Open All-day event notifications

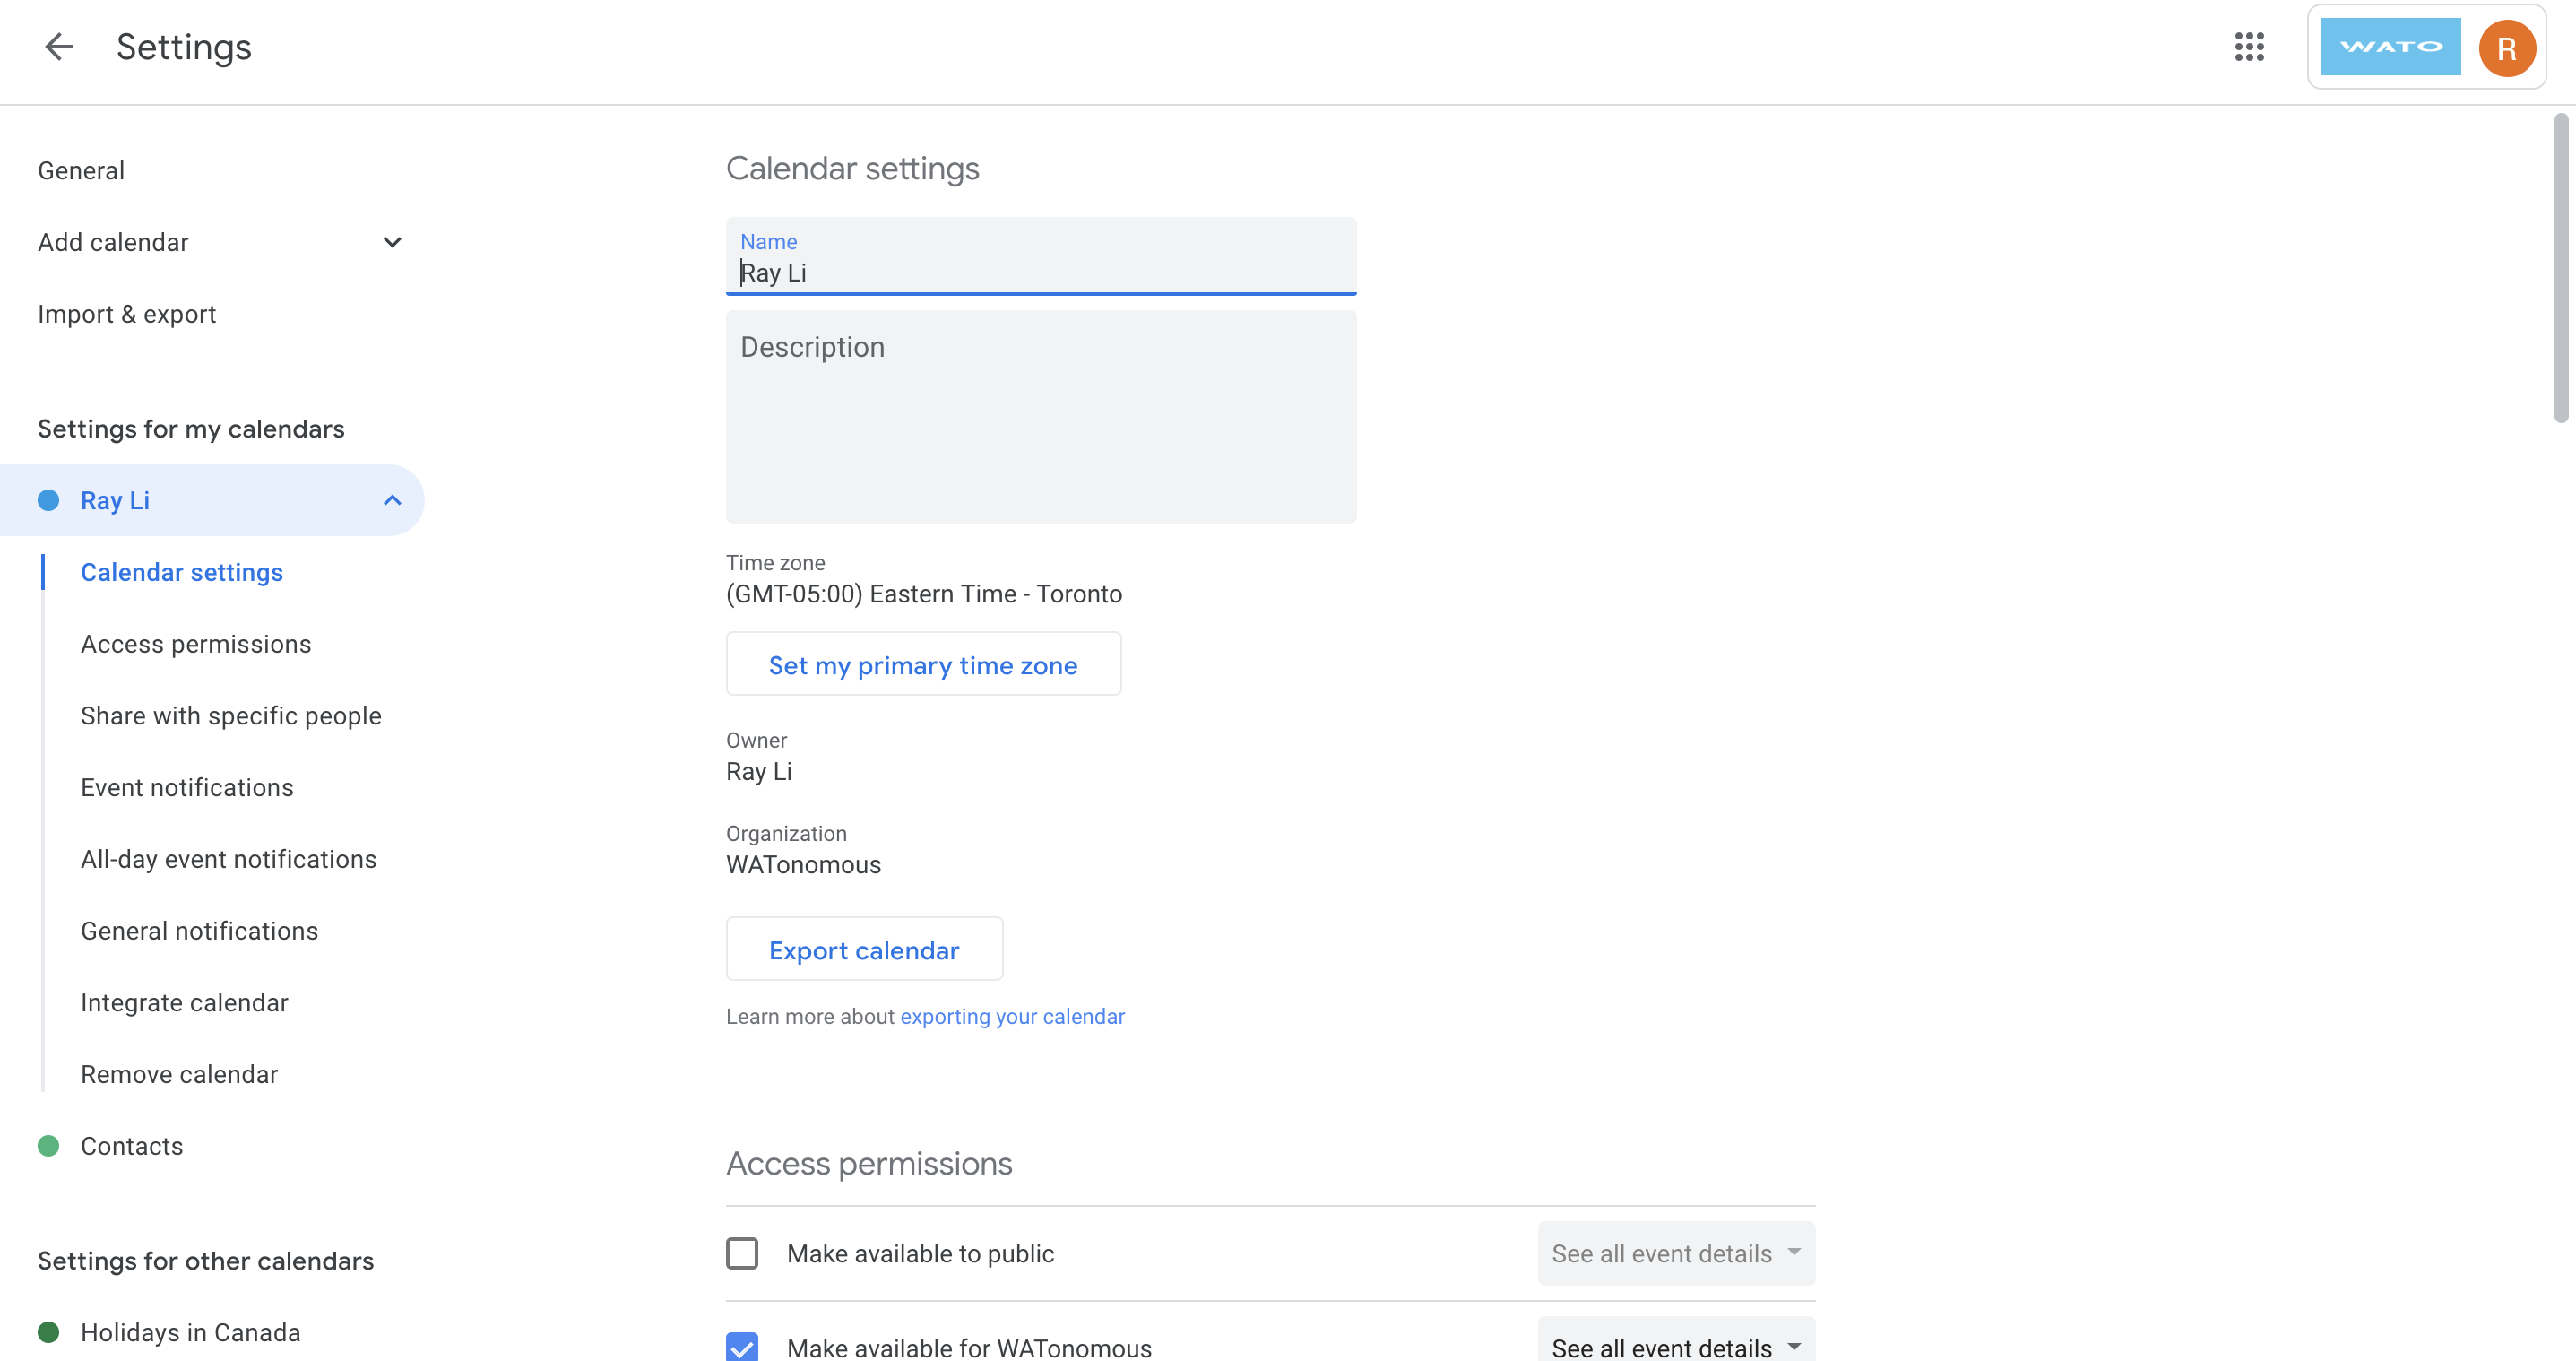229,859
